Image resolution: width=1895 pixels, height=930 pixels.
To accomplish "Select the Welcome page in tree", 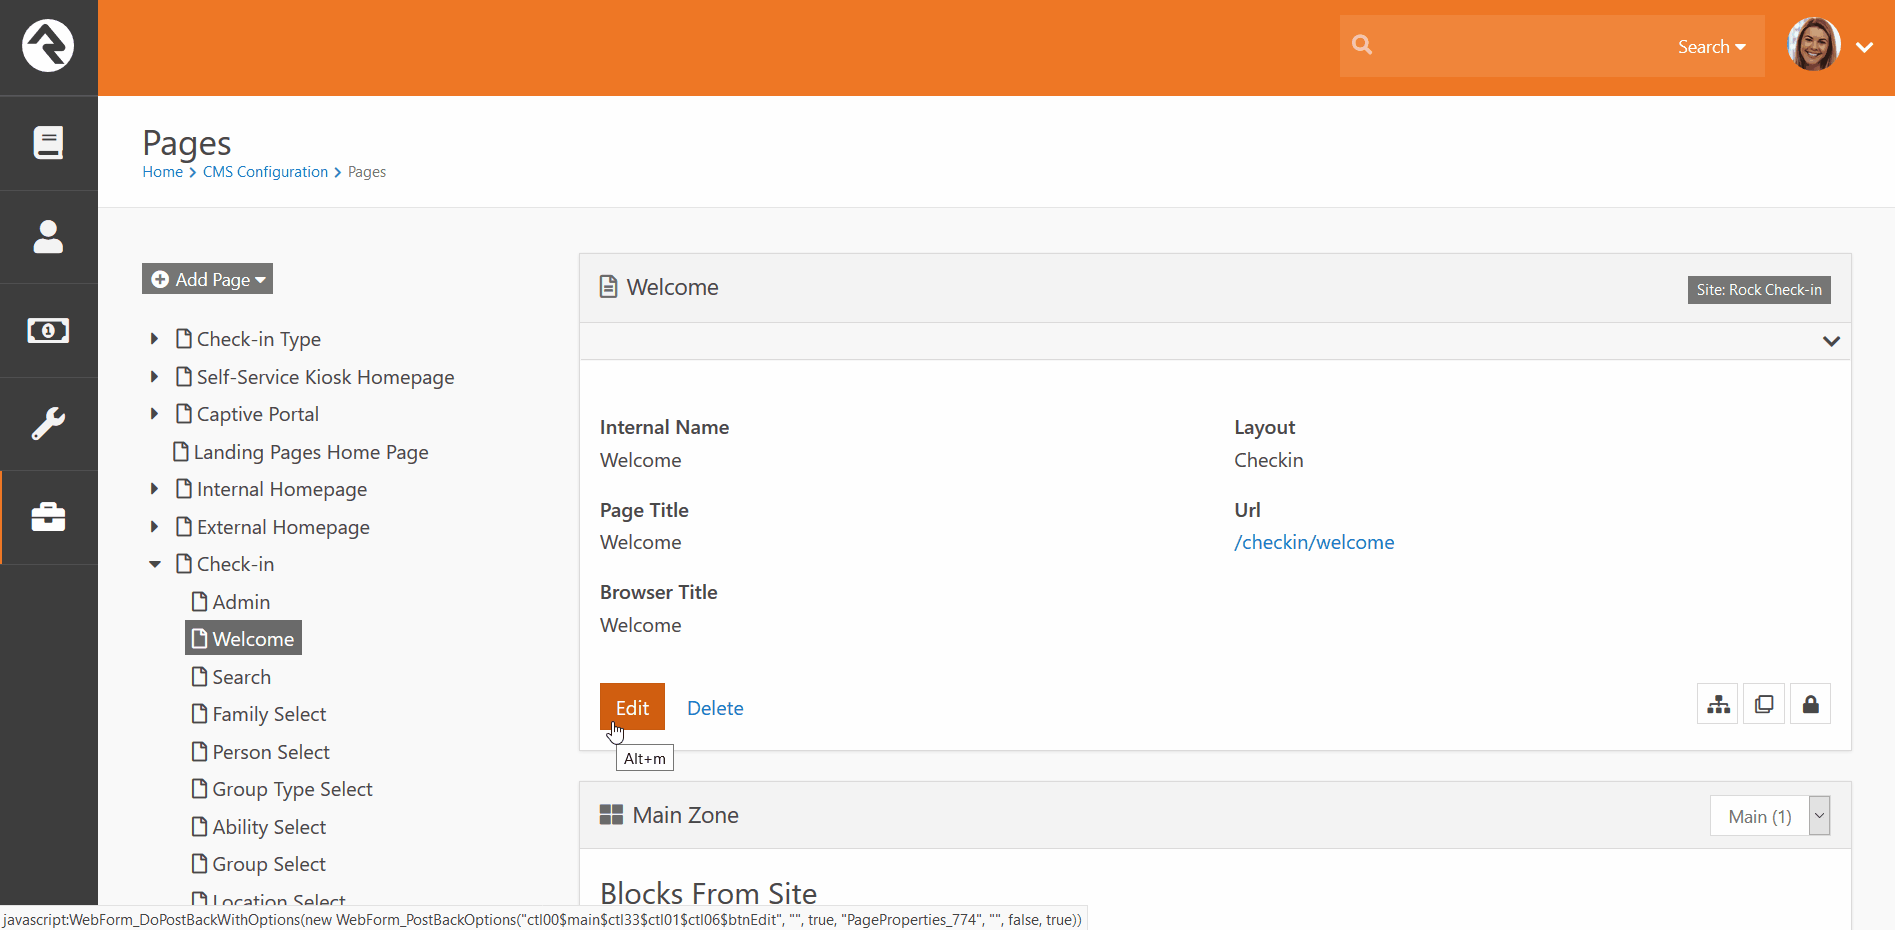I will [243, 639].
